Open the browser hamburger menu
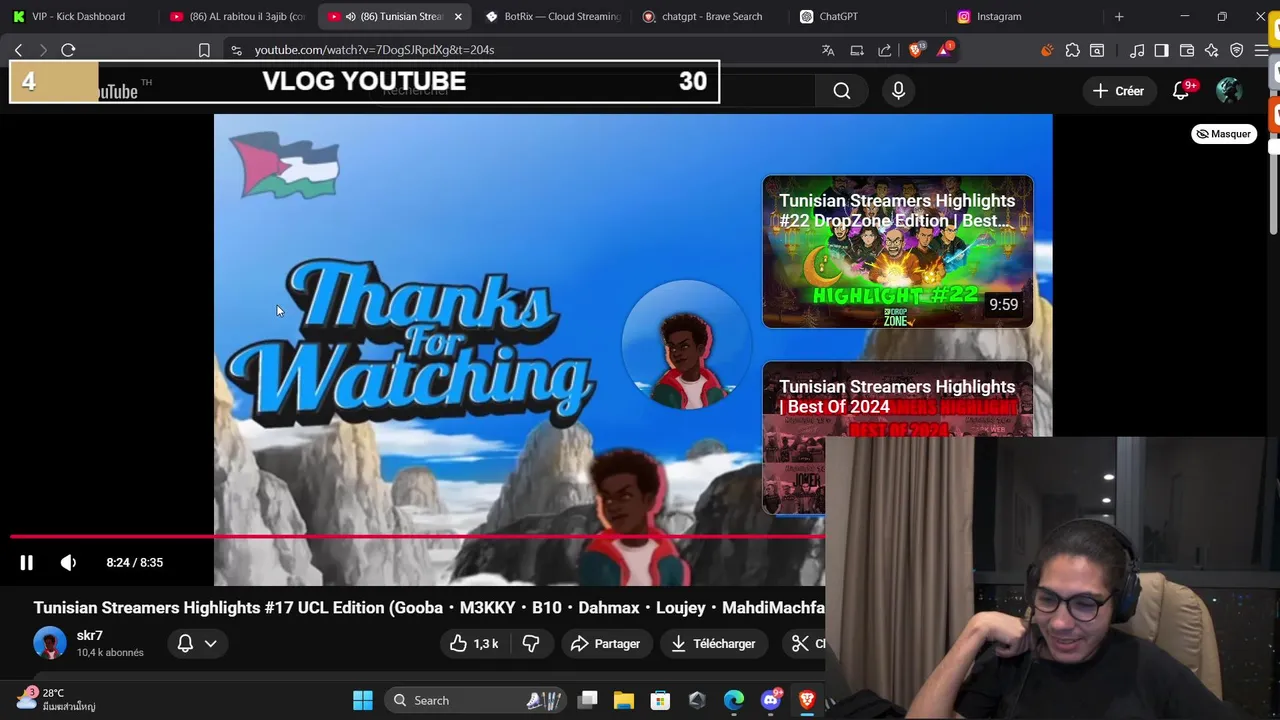This screenshot has width=1280, height=720. click(1262, 50)
